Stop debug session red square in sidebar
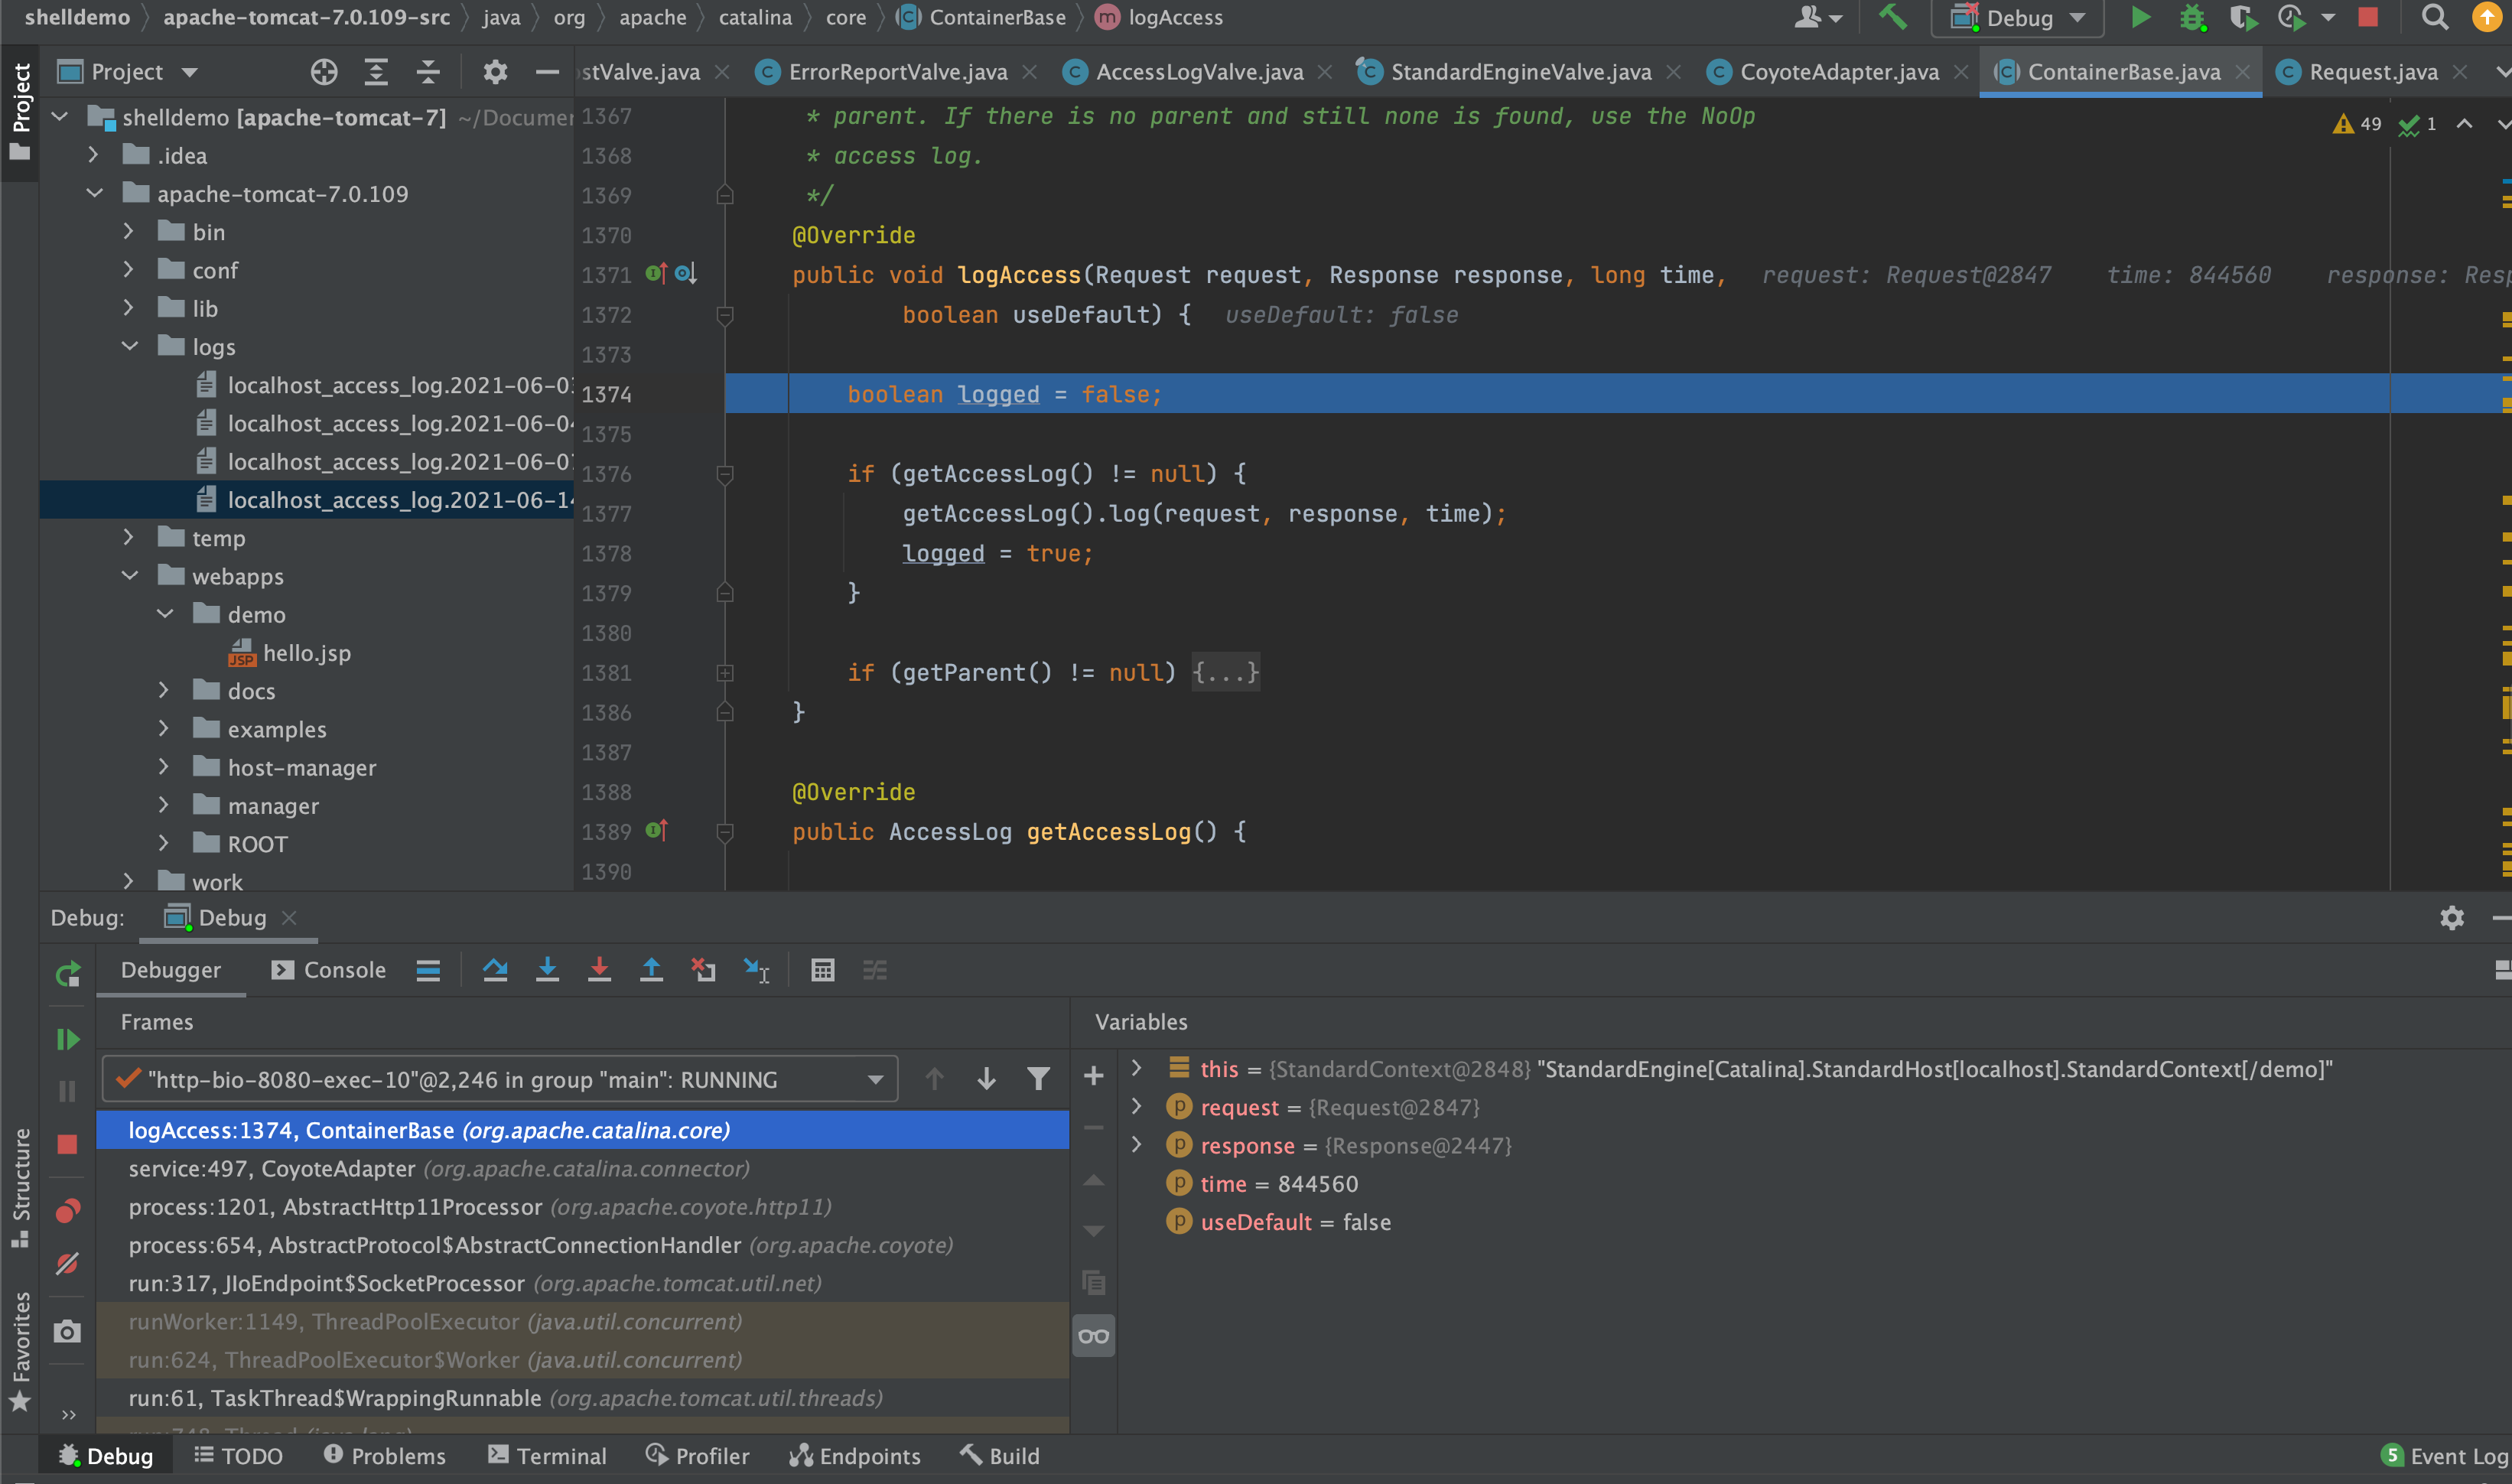The width and height of the screenshot is (2512, 1484). [x=67, y=1144]
